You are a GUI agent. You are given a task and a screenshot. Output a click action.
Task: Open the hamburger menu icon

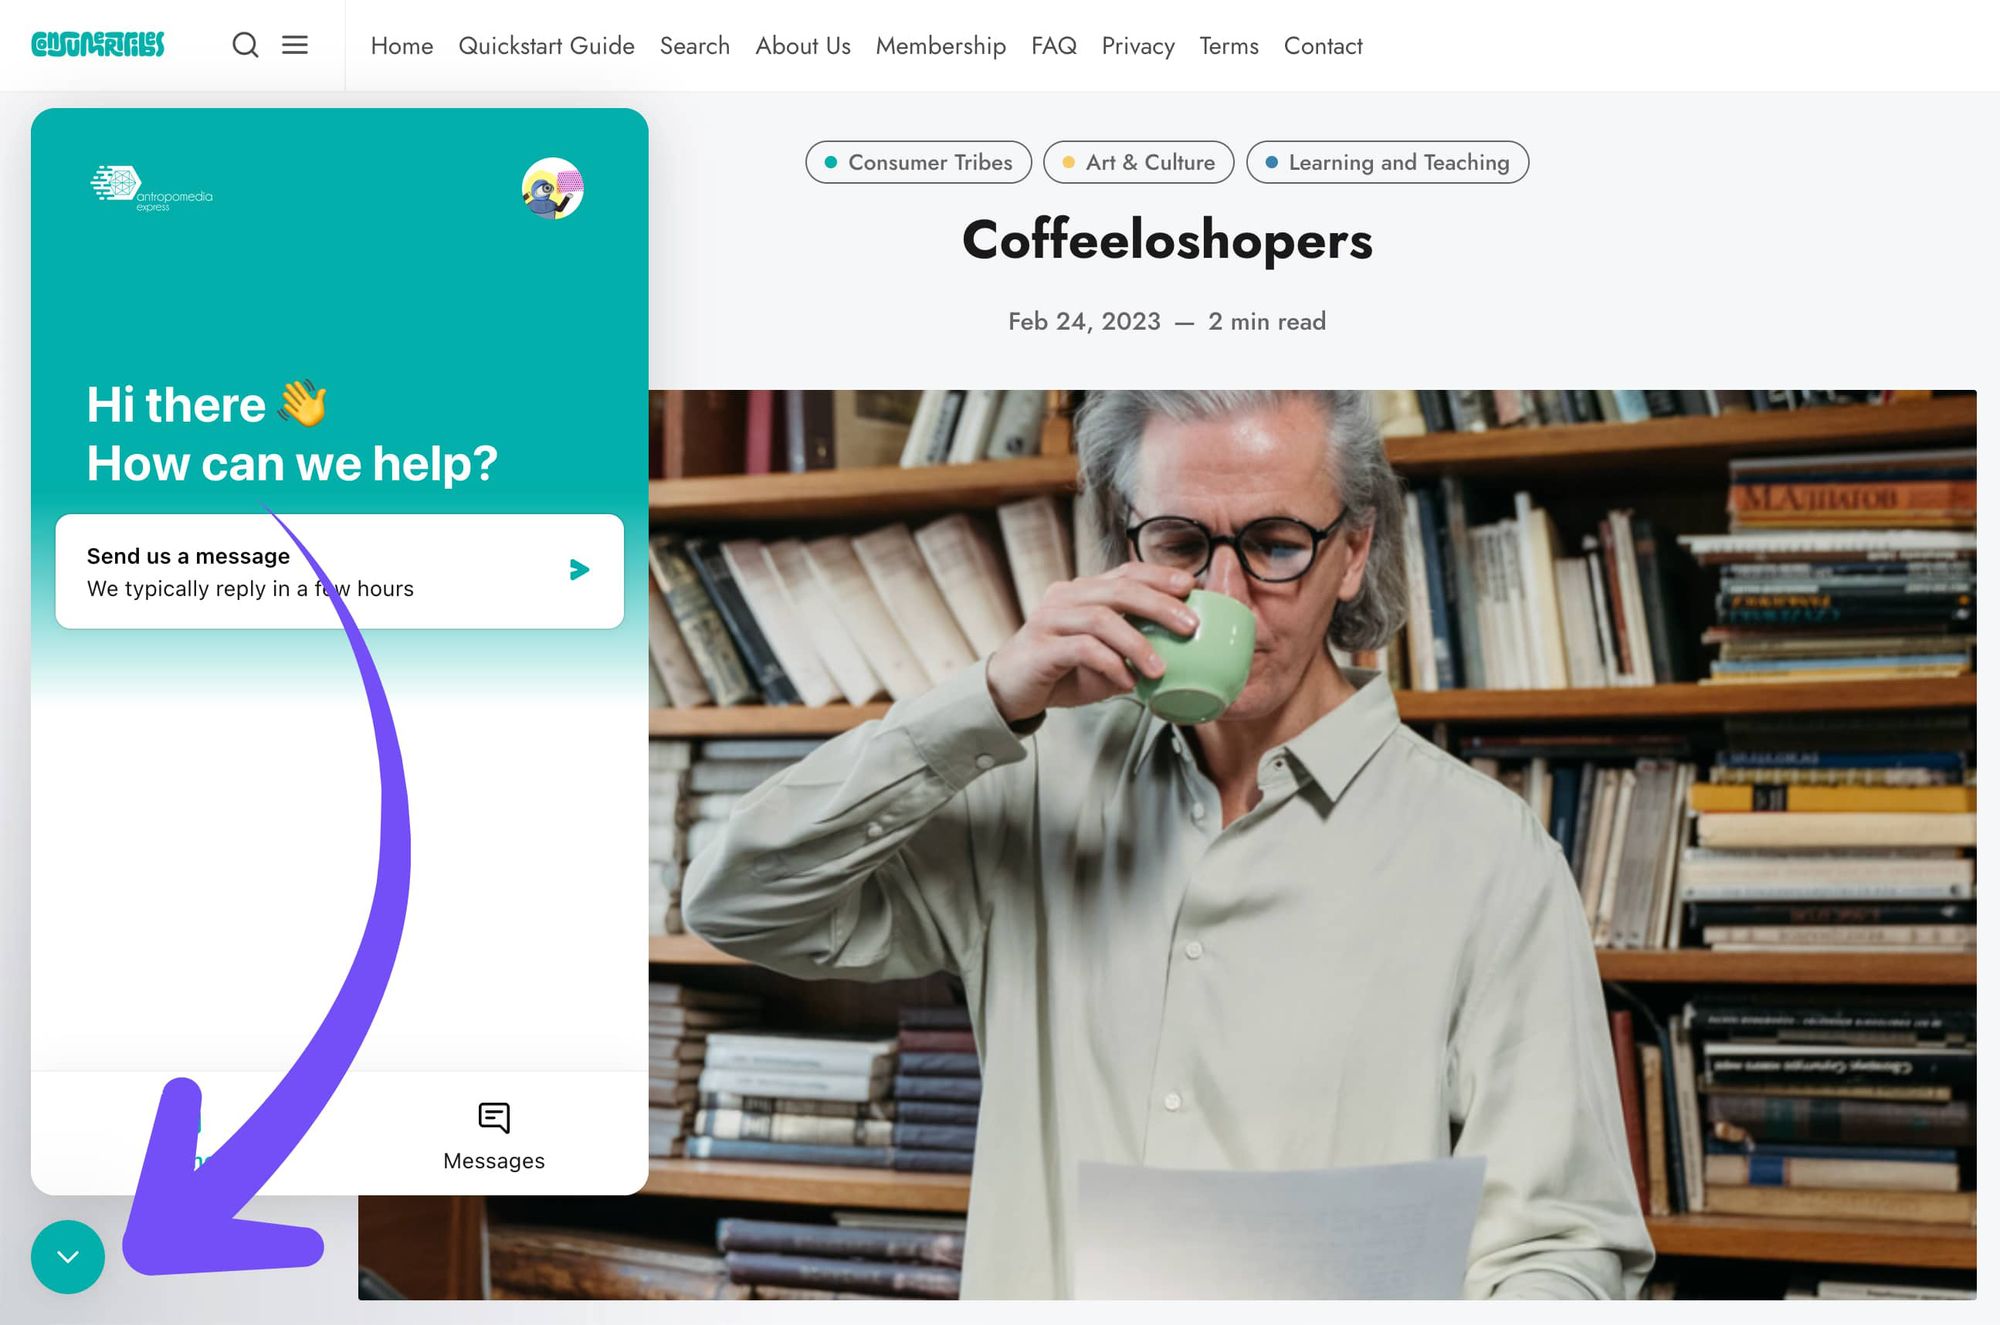coord(295,45)
